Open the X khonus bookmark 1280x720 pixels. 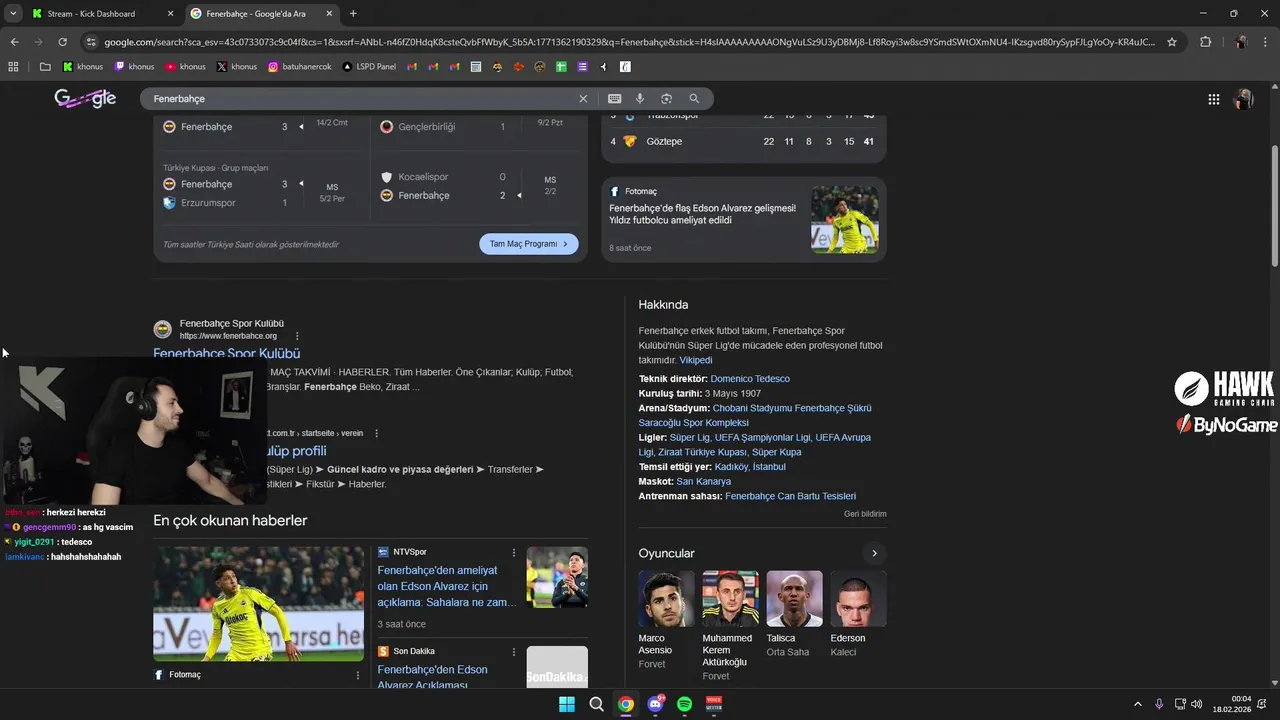(237, 67)
